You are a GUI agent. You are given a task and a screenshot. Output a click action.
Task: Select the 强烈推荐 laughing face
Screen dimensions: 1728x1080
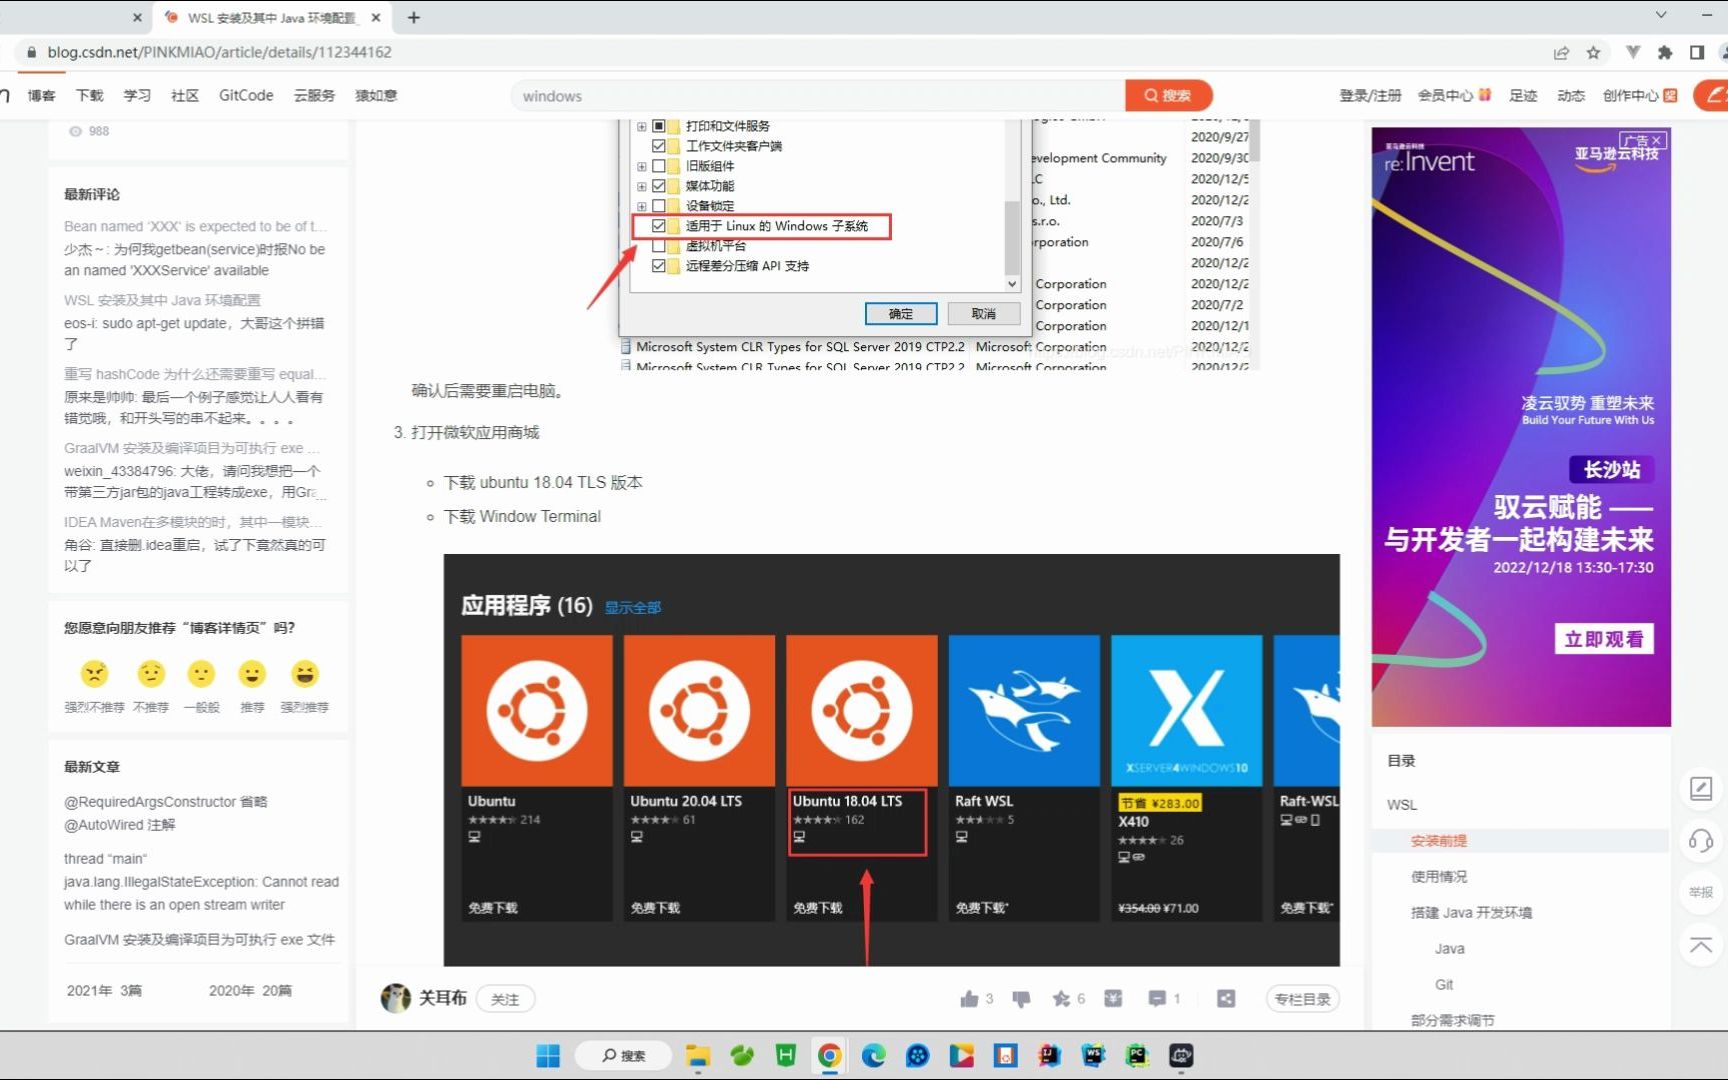tap(305, 674)
